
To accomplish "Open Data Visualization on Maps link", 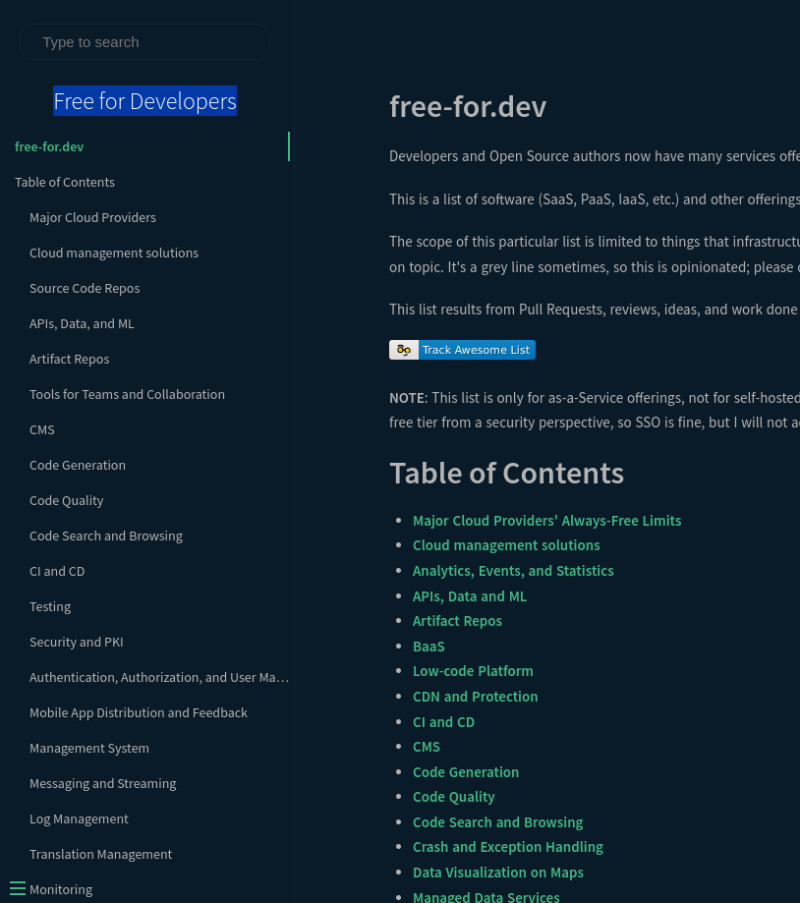I will (x=498, y=873).
